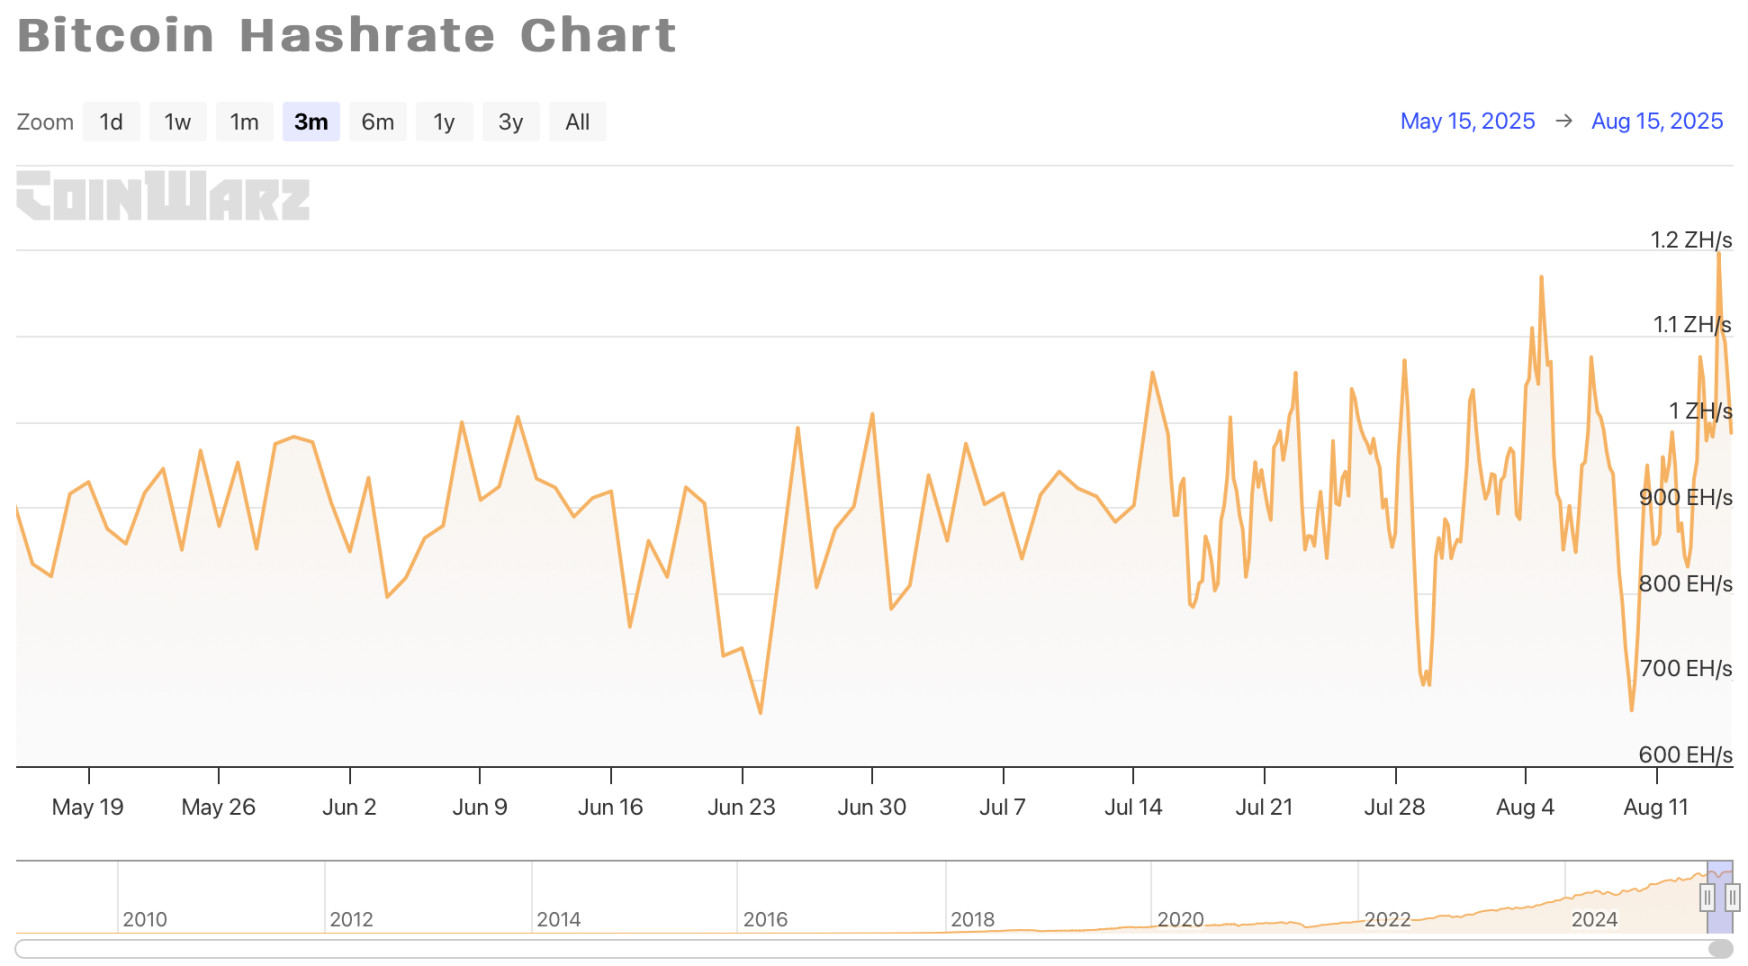1748x966 pixels.
Task: Click the Bitcoin Hashrate Chart title
Action: point(347,35)
